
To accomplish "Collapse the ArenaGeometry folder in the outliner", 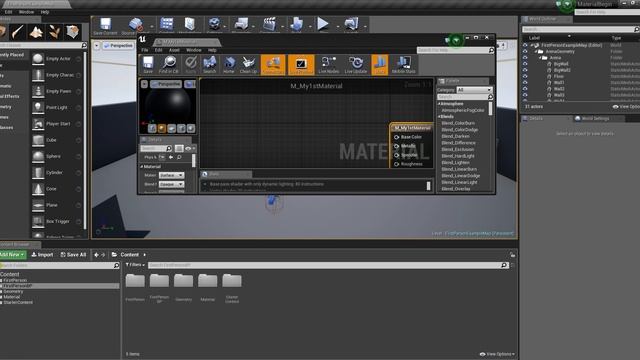I will pyautogui.click(x=536, y=51).
